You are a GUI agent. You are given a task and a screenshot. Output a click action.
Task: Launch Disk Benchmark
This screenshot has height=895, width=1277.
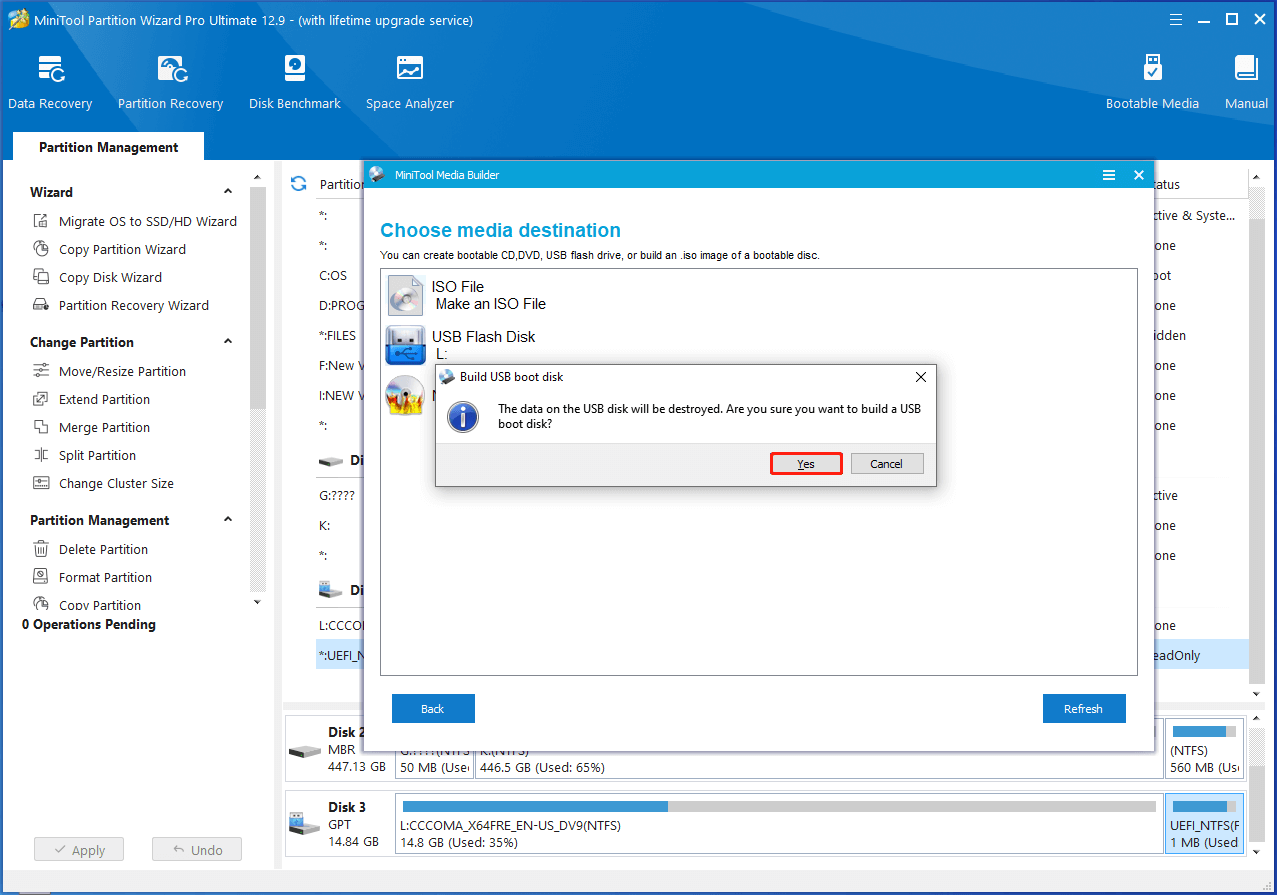coord(295,82)
